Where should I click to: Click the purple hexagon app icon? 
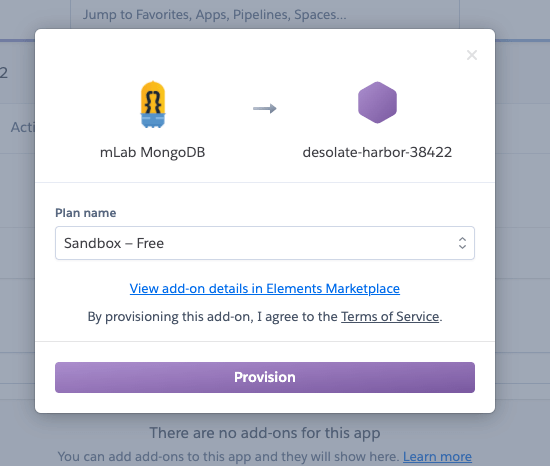pos(377,102)
